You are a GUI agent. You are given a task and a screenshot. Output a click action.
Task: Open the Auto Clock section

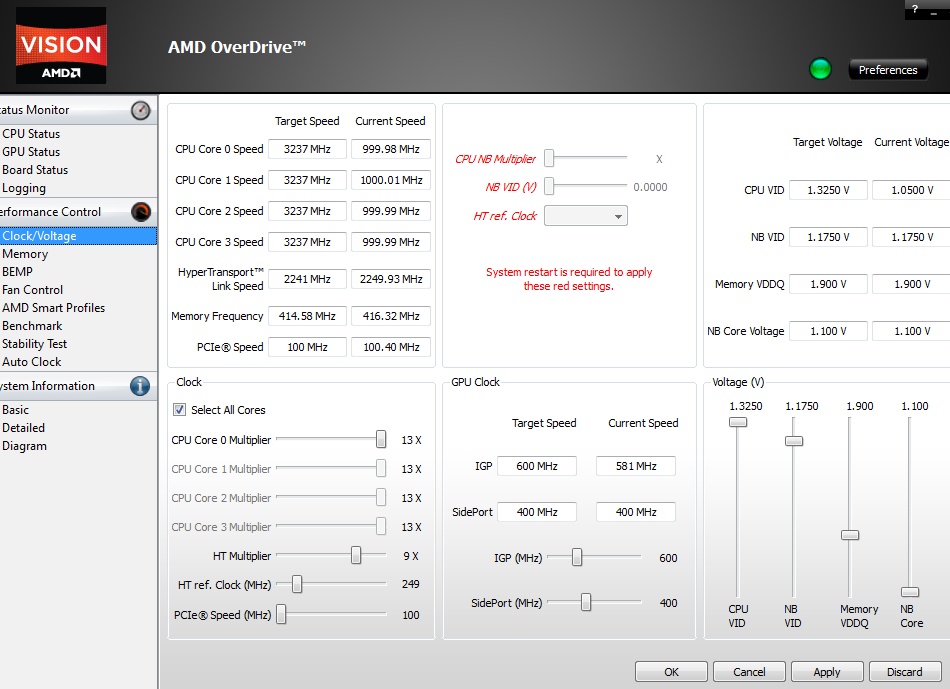pyautogui.click(x=32, y=362)
